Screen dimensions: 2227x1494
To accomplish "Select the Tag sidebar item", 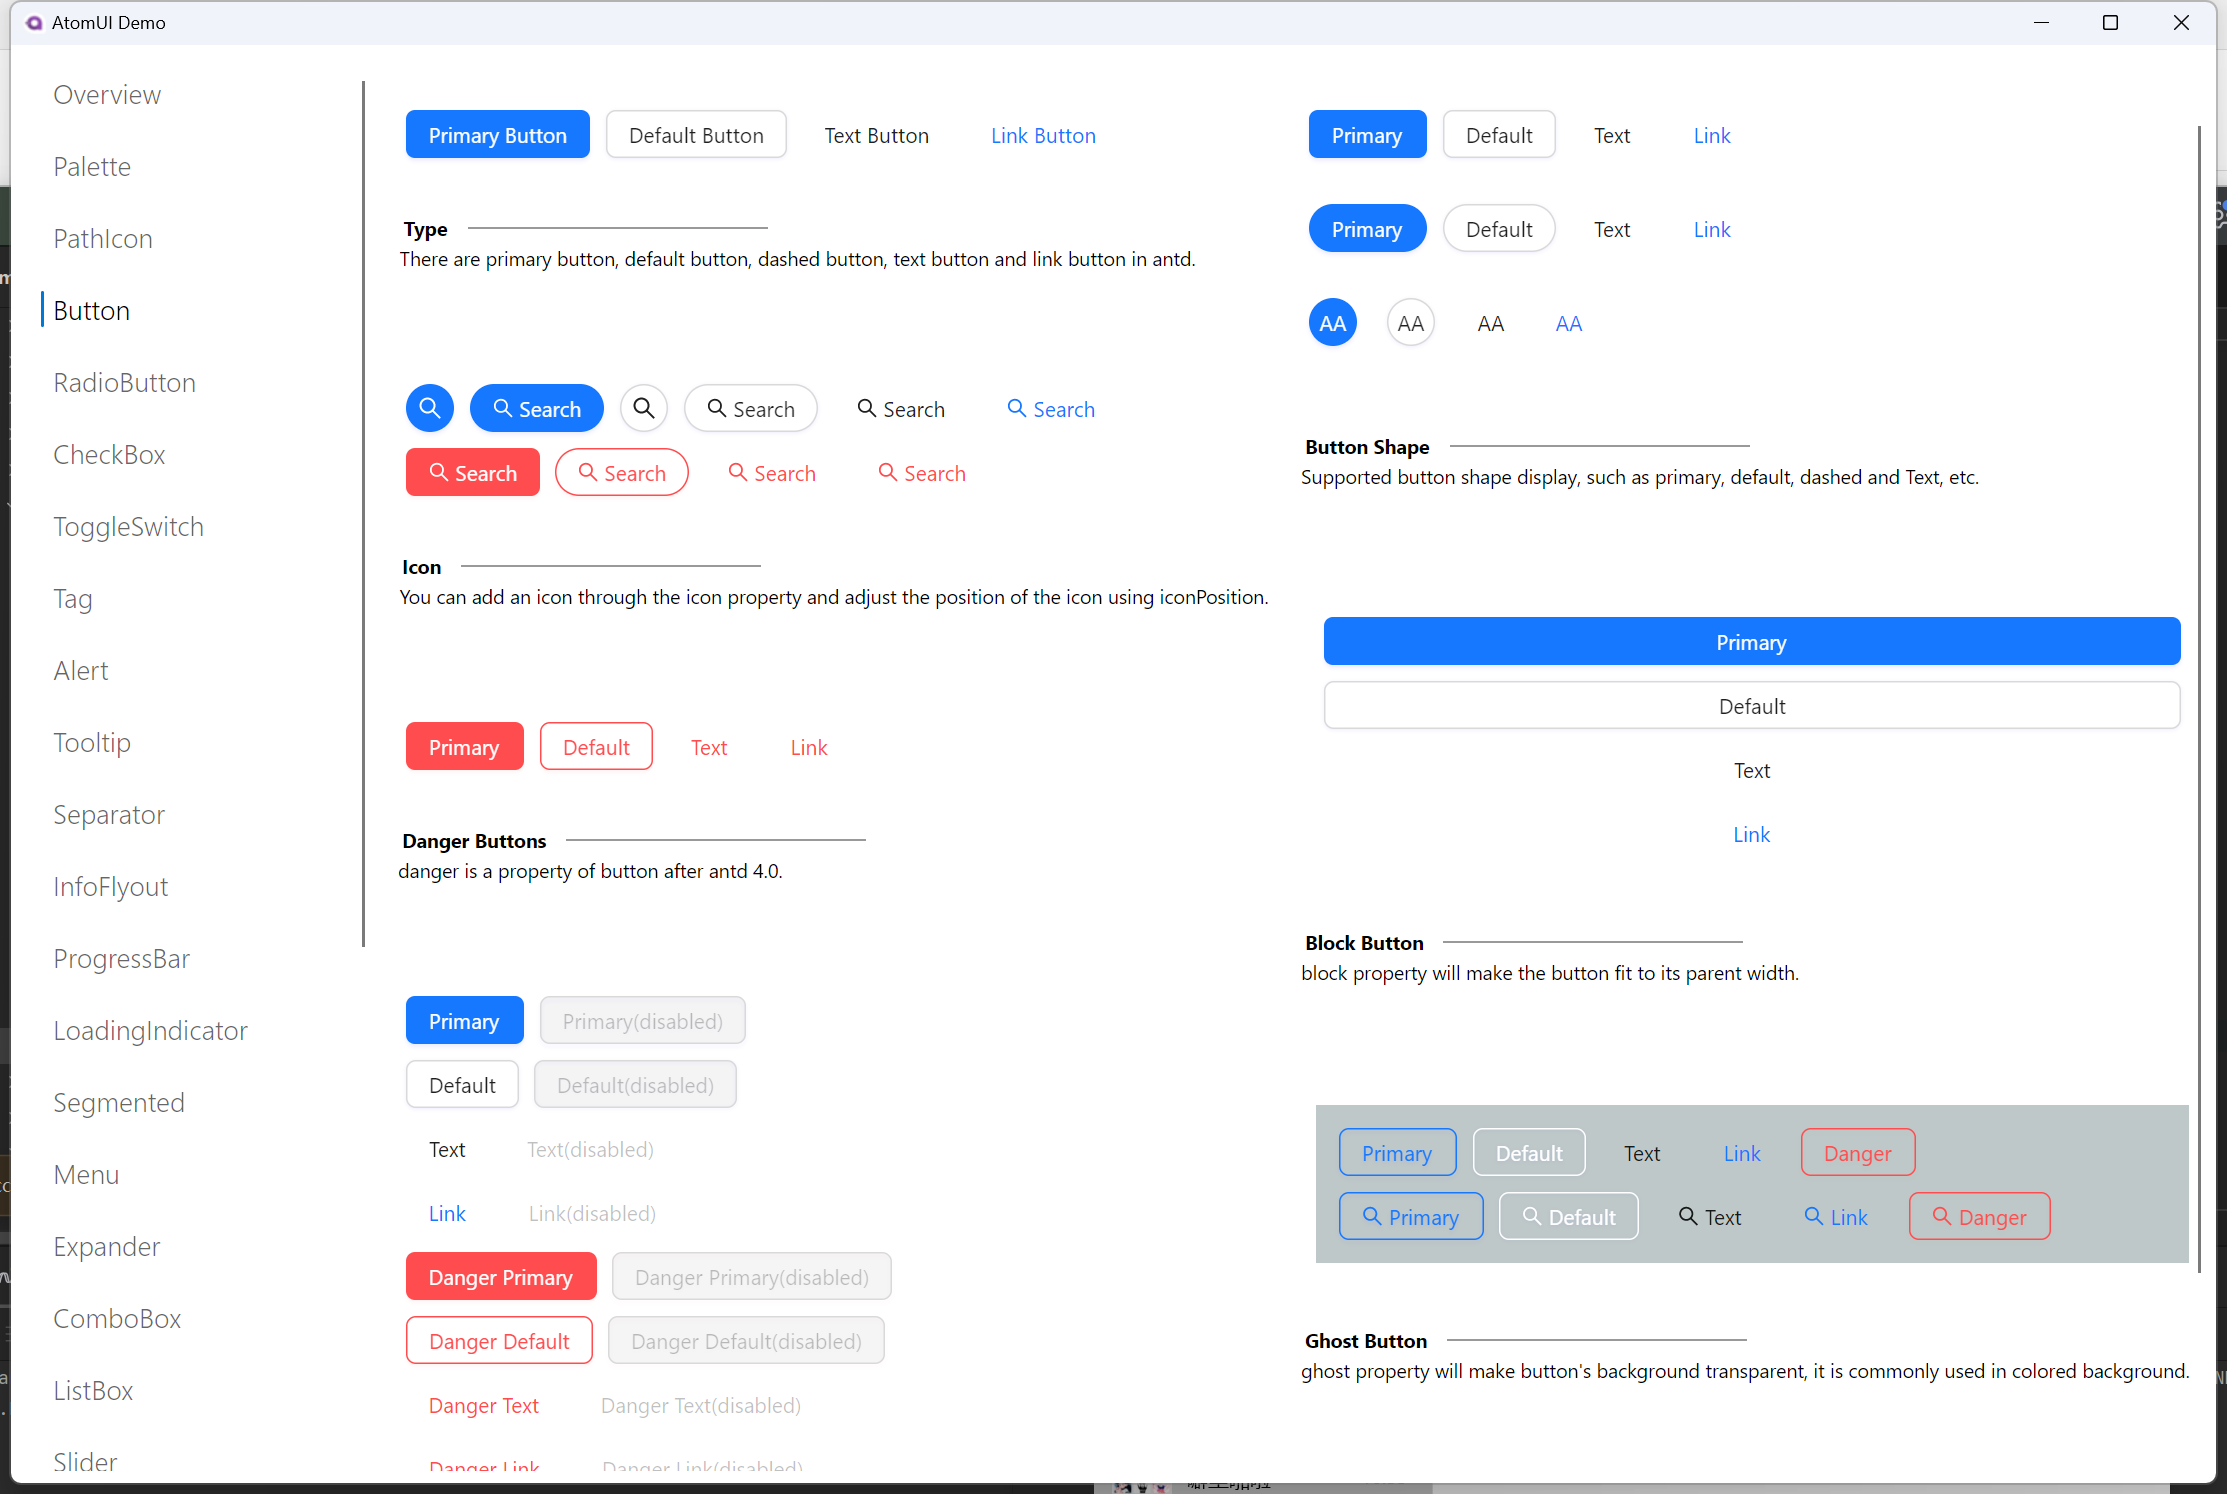I will tap(73, 598).
